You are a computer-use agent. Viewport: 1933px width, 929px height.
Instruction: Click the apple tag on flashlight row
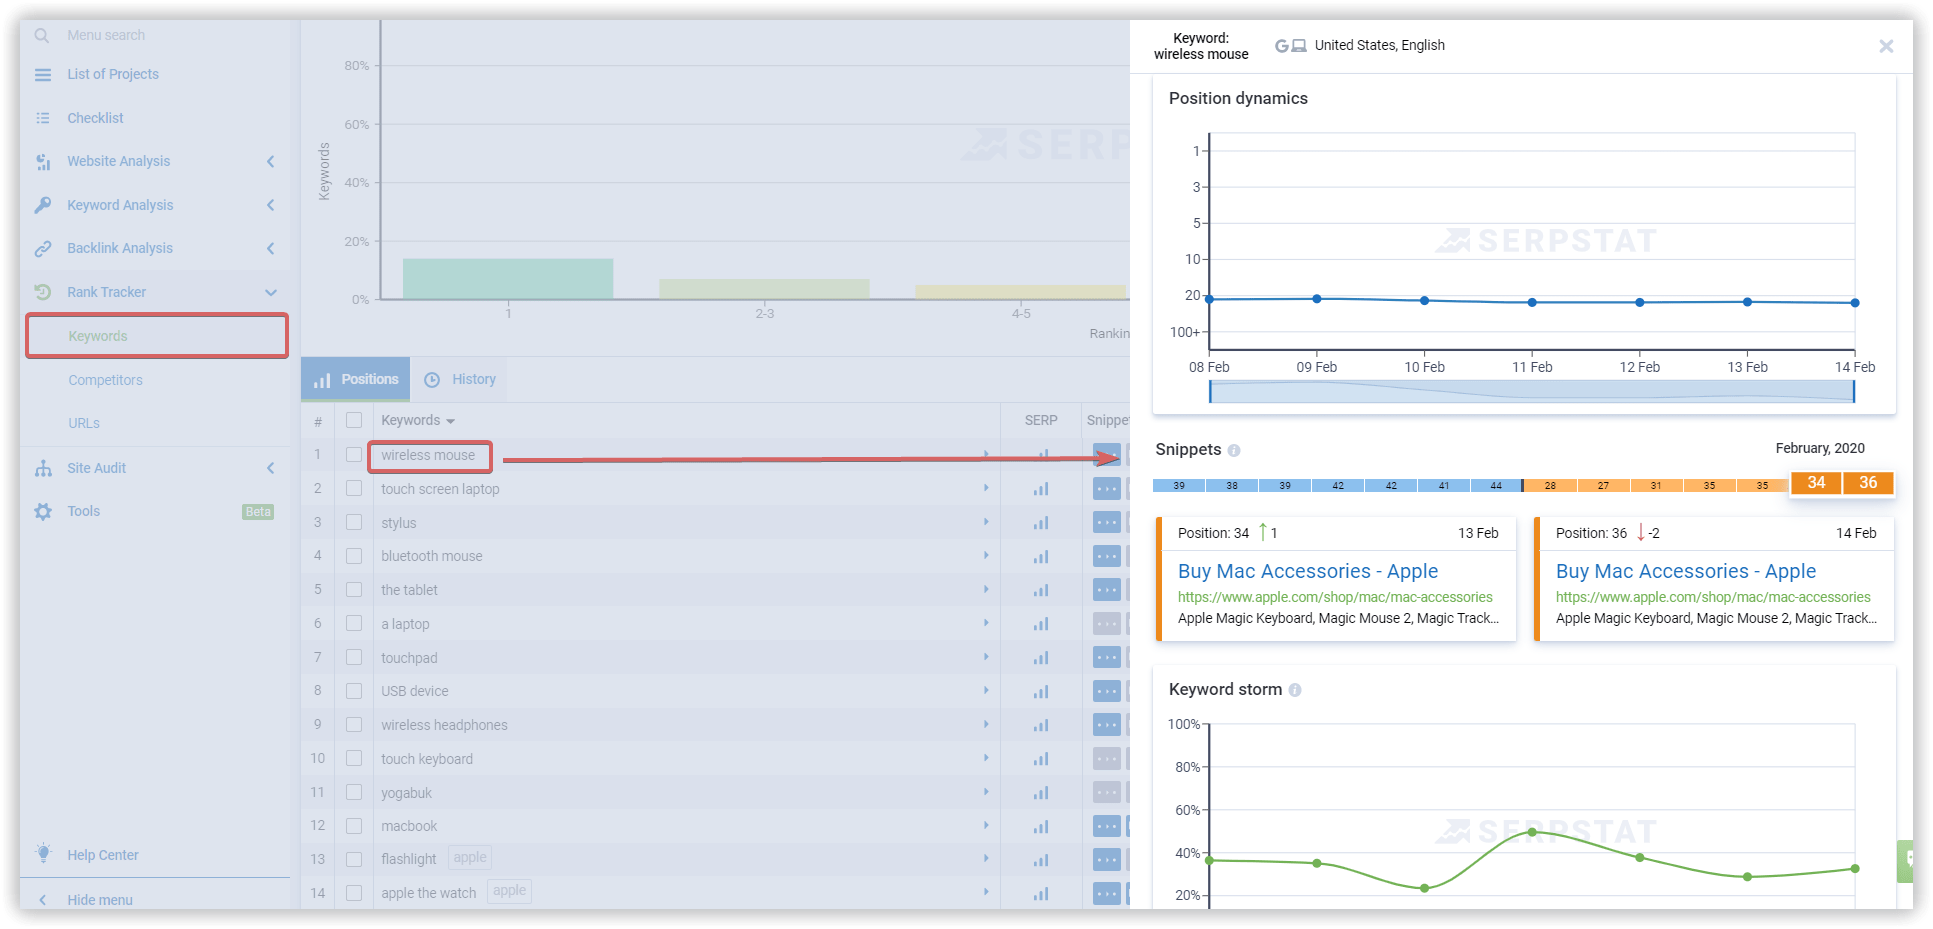[x=470, y=858]
